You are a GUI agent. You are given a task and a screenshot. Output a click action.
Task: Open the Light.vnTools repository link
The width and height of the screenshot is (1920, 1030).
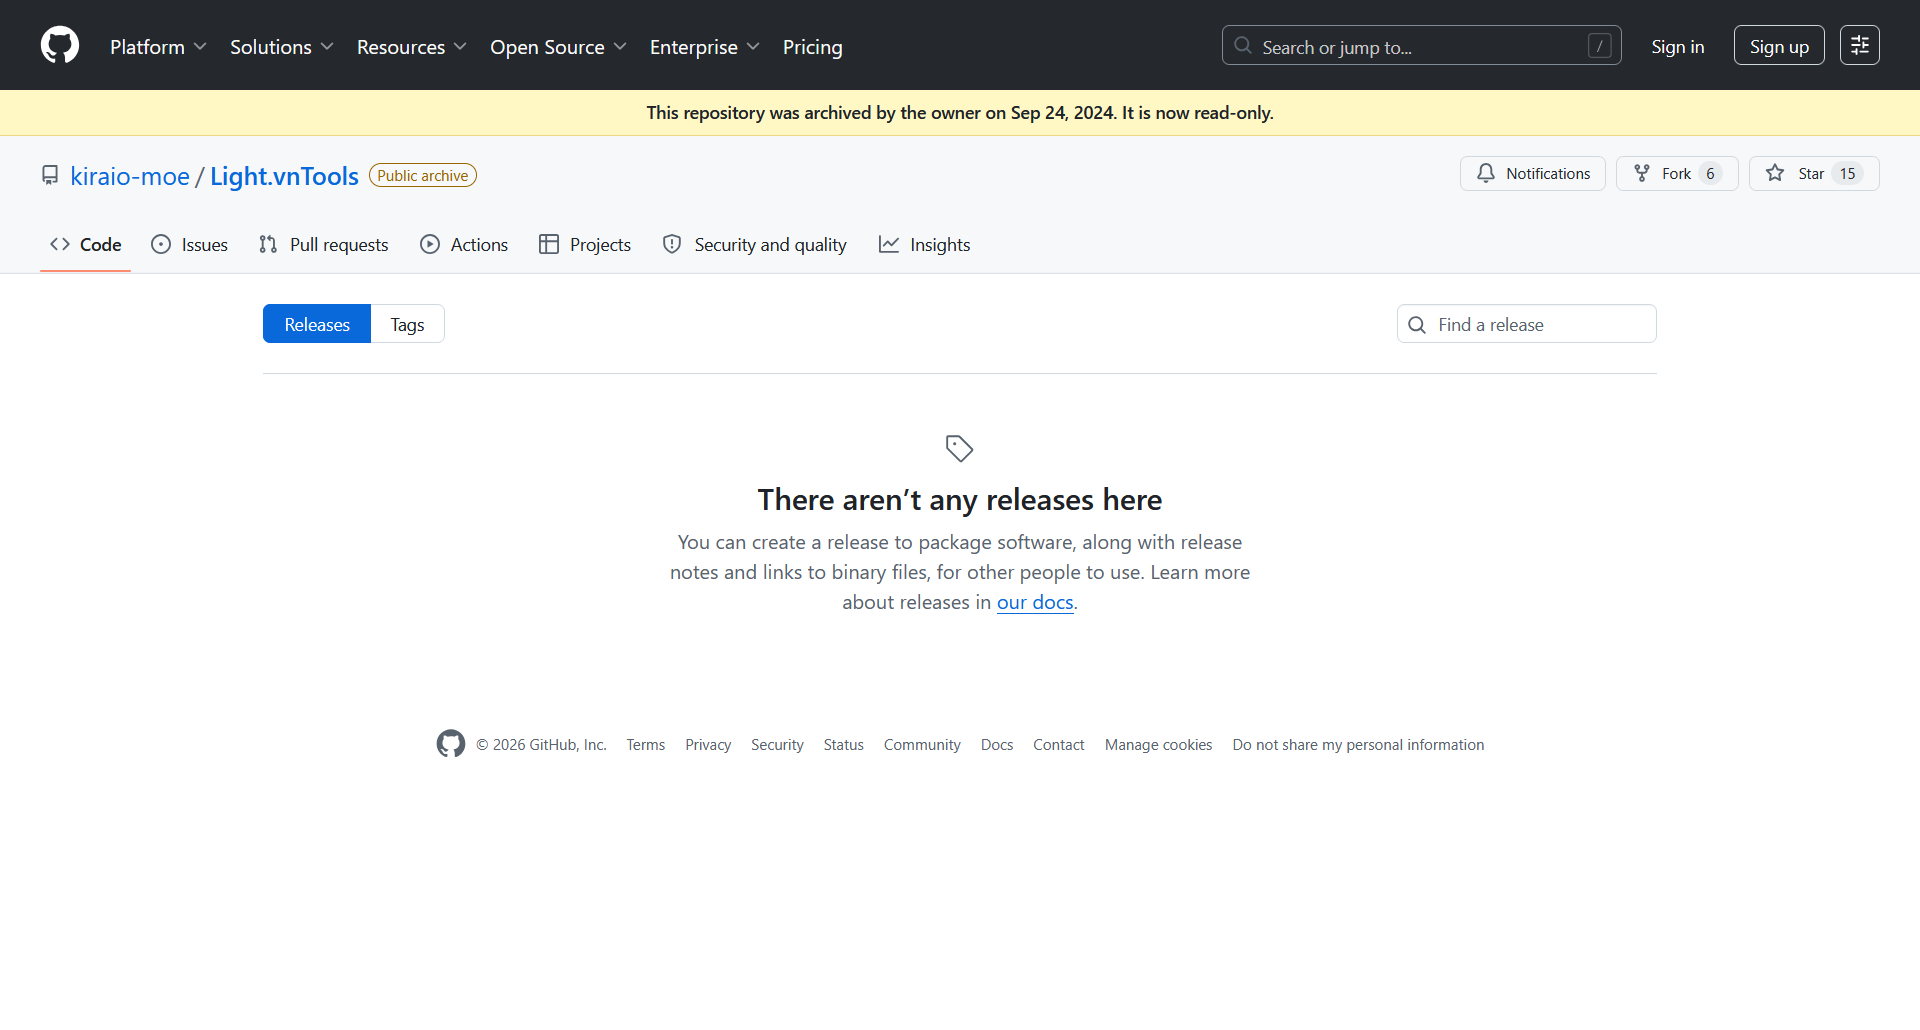click(x=284, y=176)
